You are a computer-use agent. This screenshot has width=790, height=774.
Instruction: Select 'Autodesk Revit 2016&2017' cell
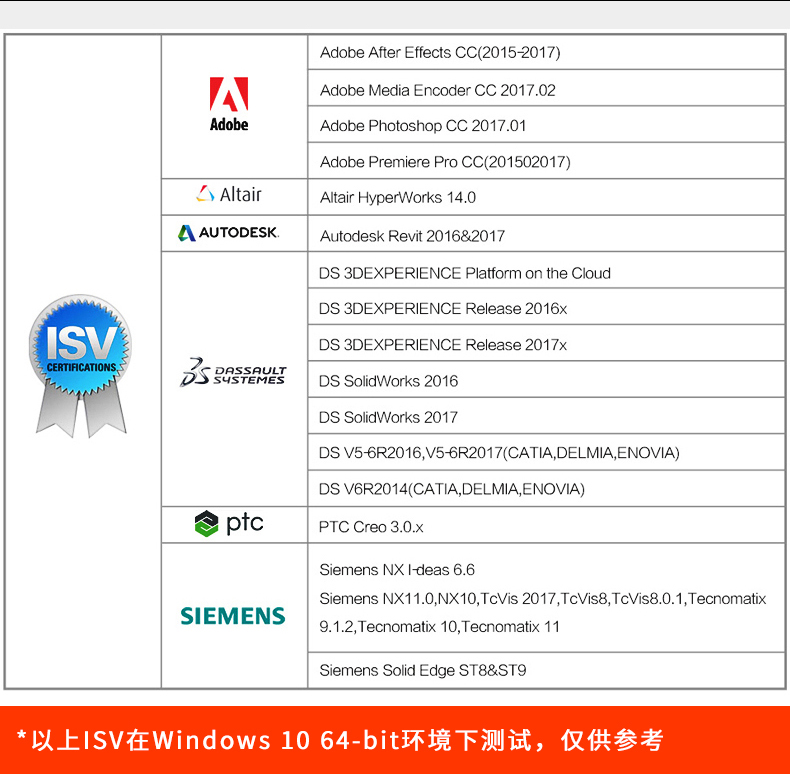pyautogui.click(x=547, y=234)
